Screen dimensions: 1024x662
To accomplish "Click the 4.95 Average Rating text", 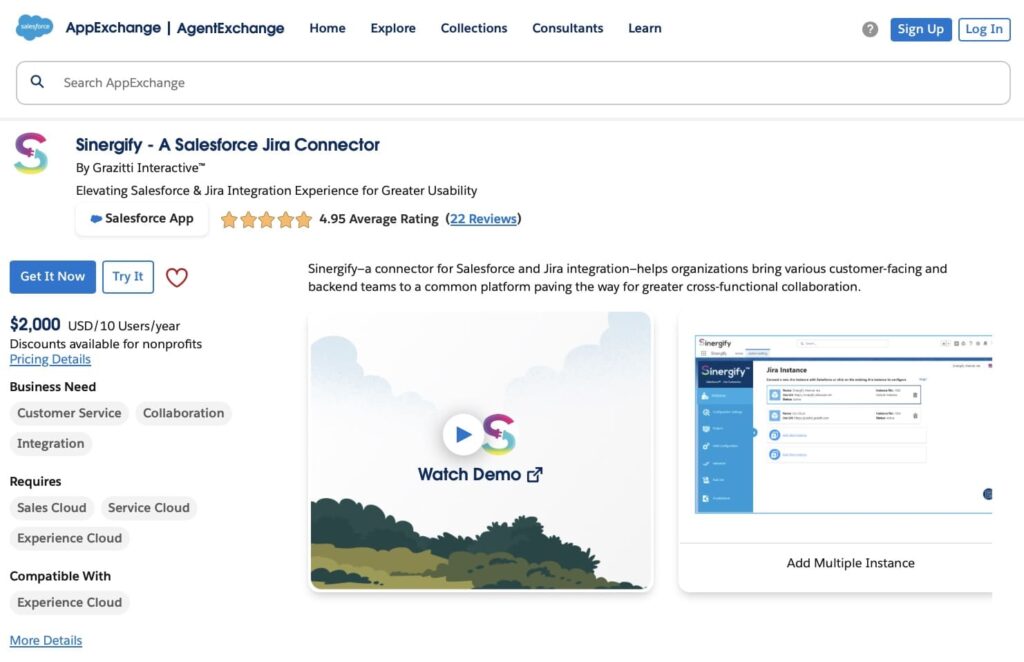I will [x=379, y=219].
